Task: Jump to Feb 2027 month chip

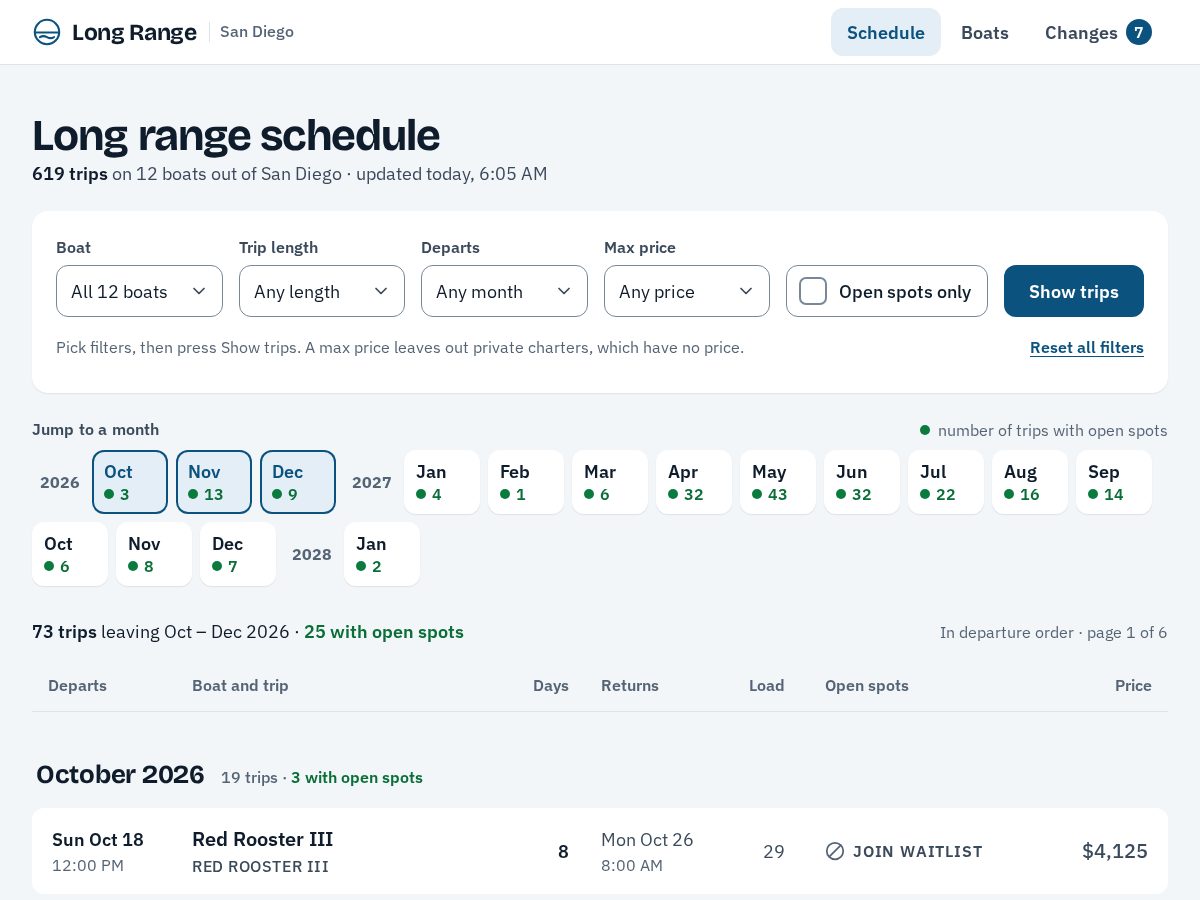Action: [526, 482]
